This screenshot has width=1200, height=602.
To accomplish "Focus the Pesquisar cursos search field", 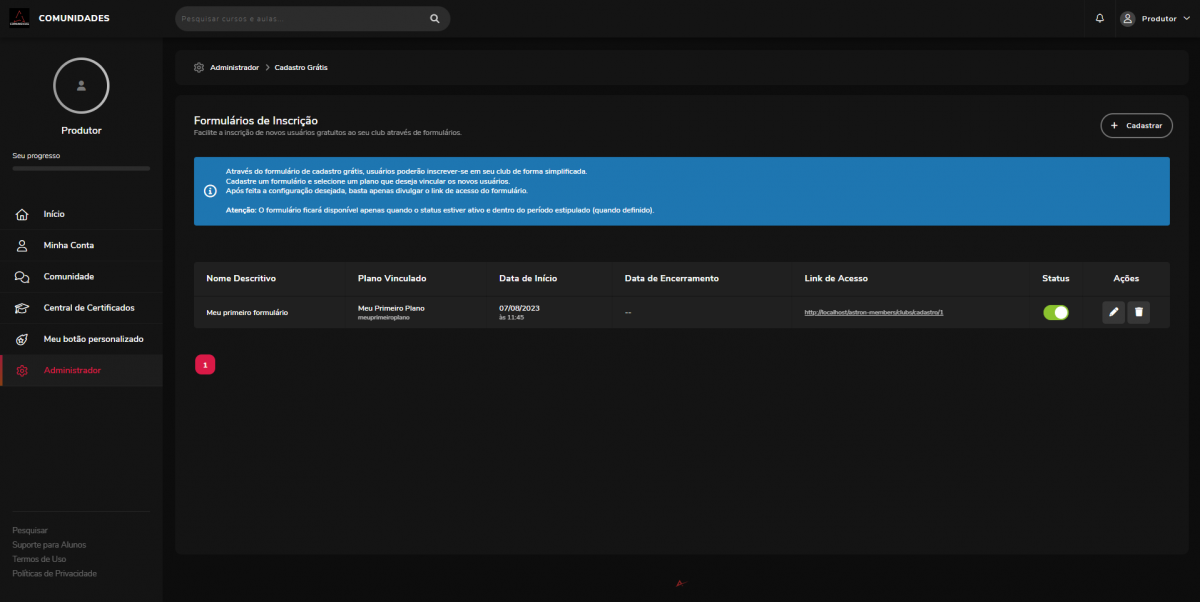I will pyautogui.click(x=300, y=18).
